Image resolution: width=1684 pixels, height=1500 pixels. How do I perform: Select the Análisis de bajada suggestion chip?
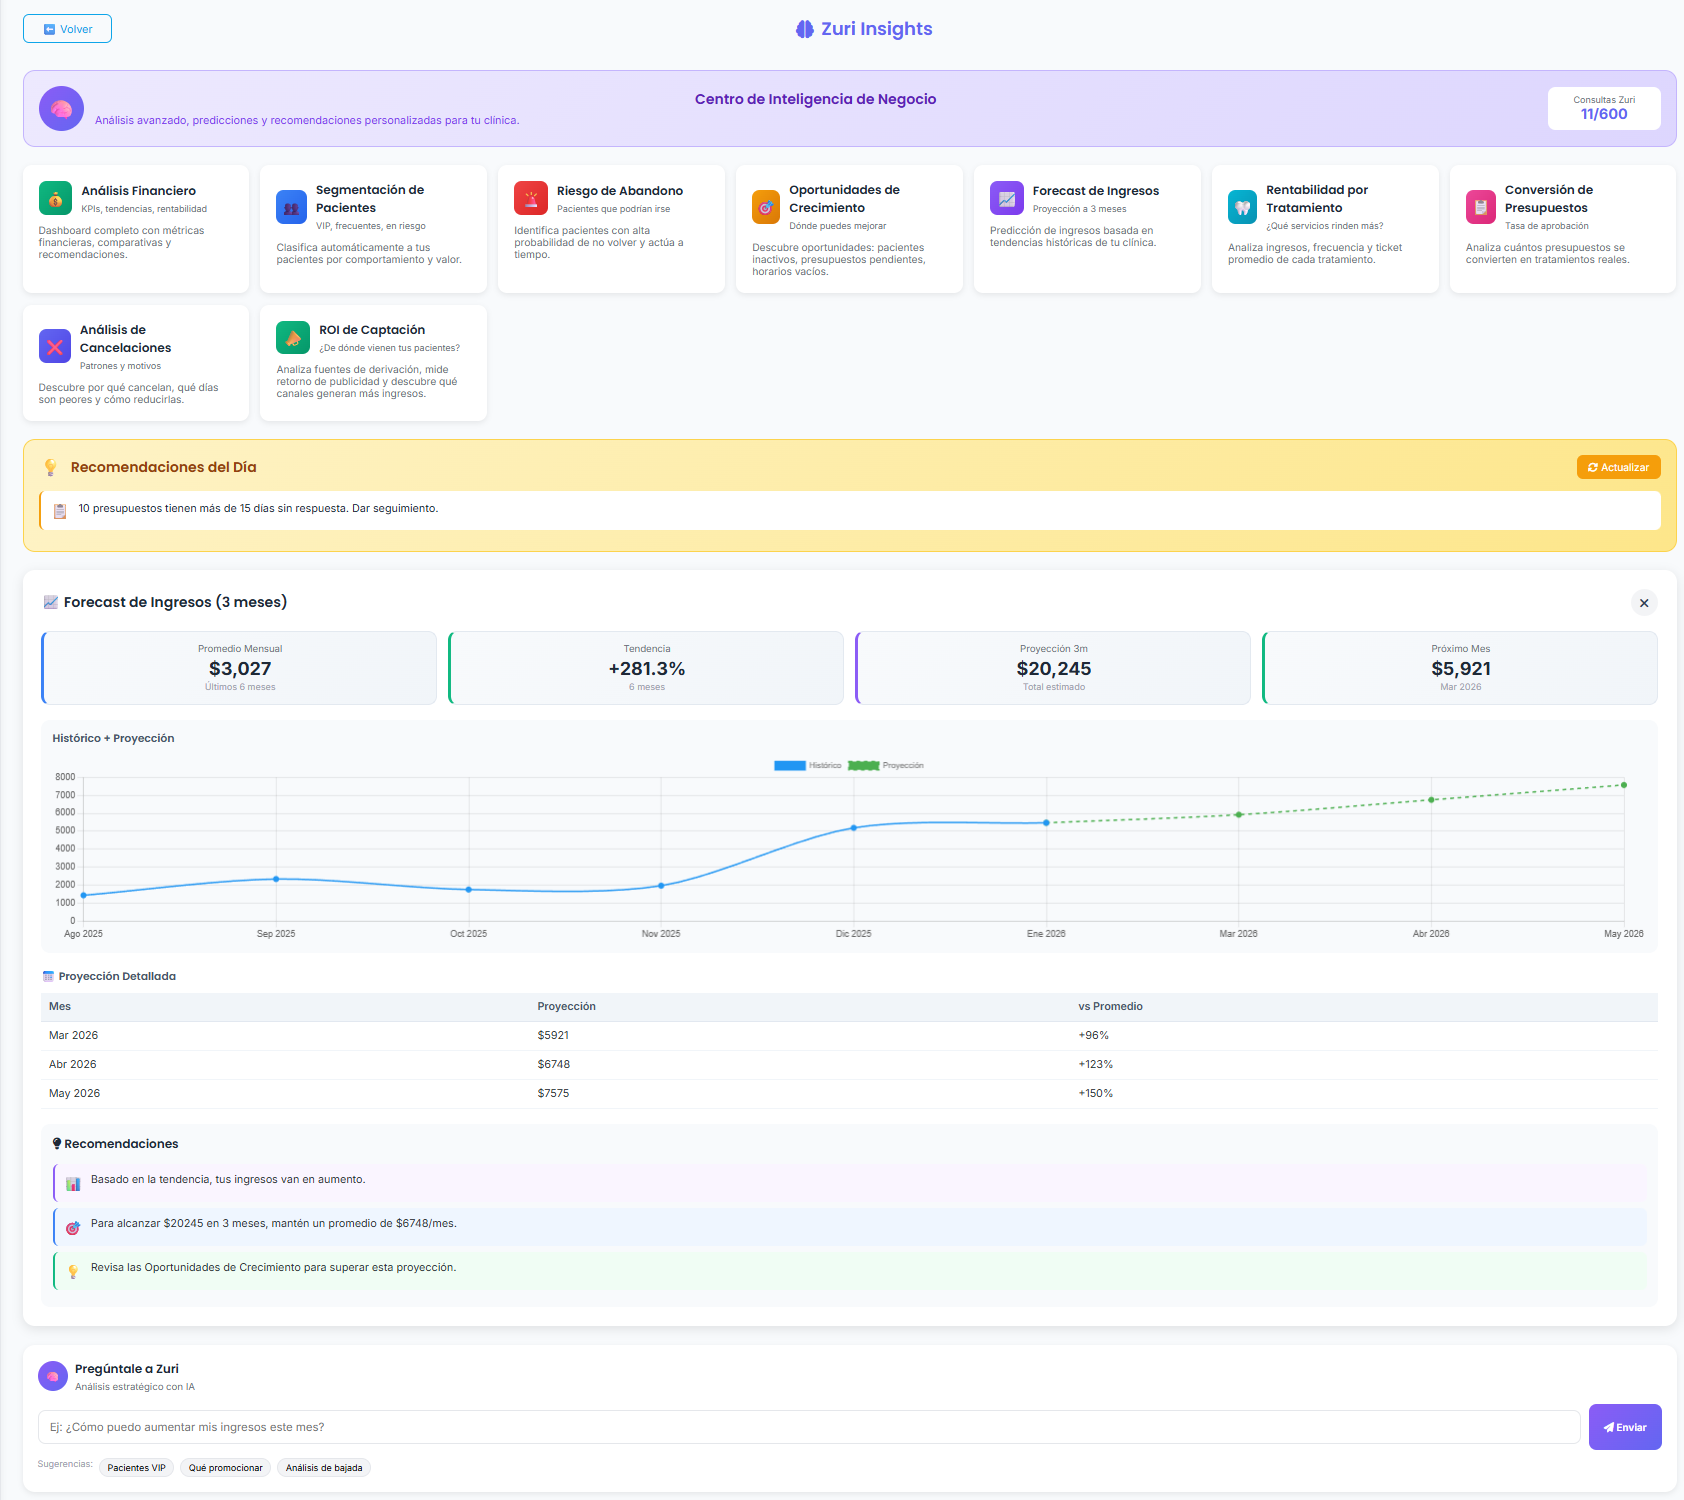tap(324, 1468)
